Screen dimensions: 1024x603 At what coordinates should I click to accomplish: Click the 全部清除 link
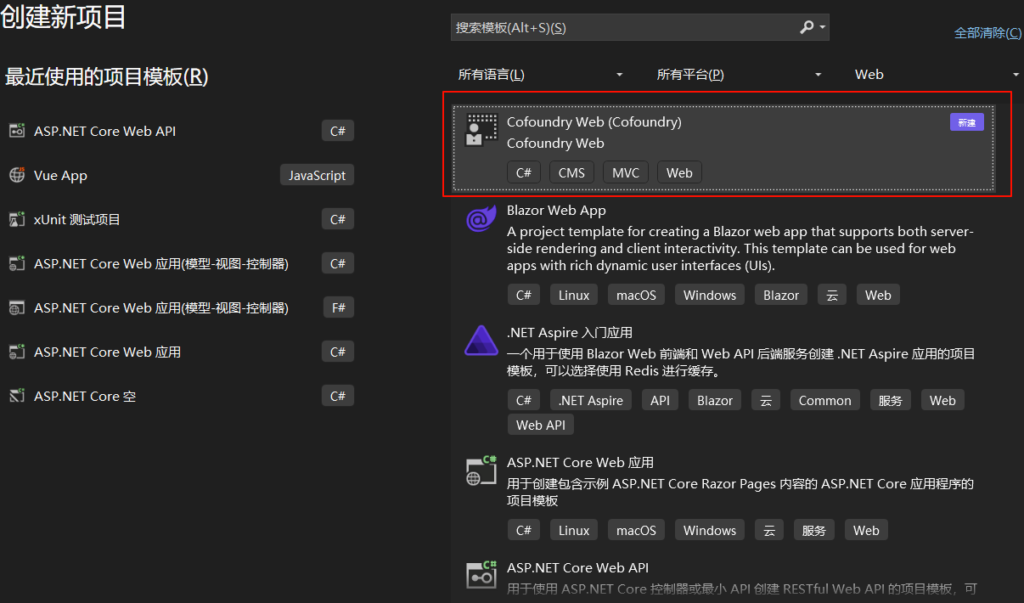988,33
